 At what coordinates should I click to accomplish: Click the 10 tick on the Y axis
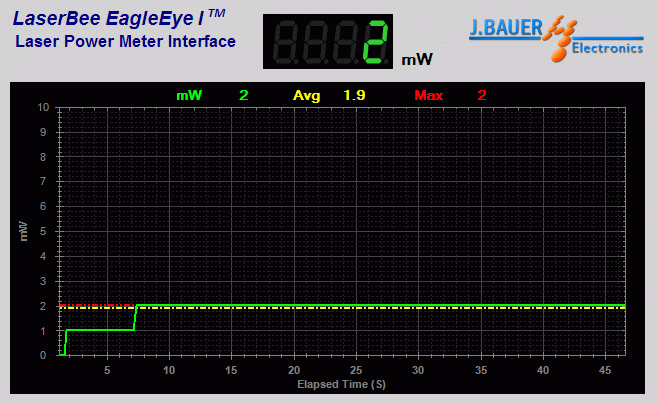click(x=42, y=107)
